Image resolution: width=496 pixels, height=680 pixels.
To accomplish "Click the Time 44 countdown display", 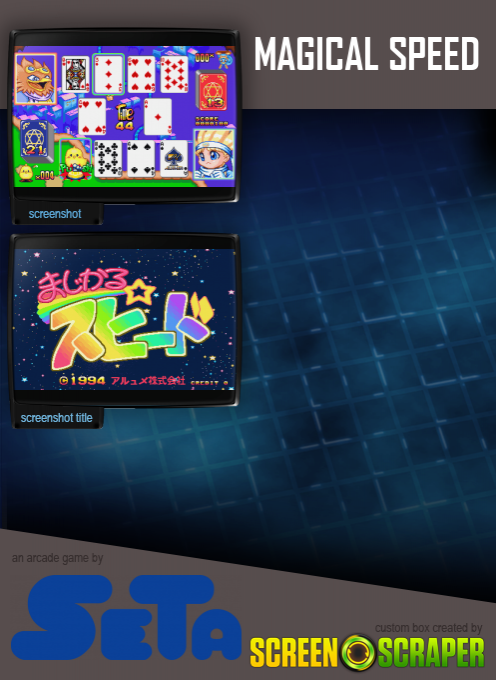I will point(125,118).
